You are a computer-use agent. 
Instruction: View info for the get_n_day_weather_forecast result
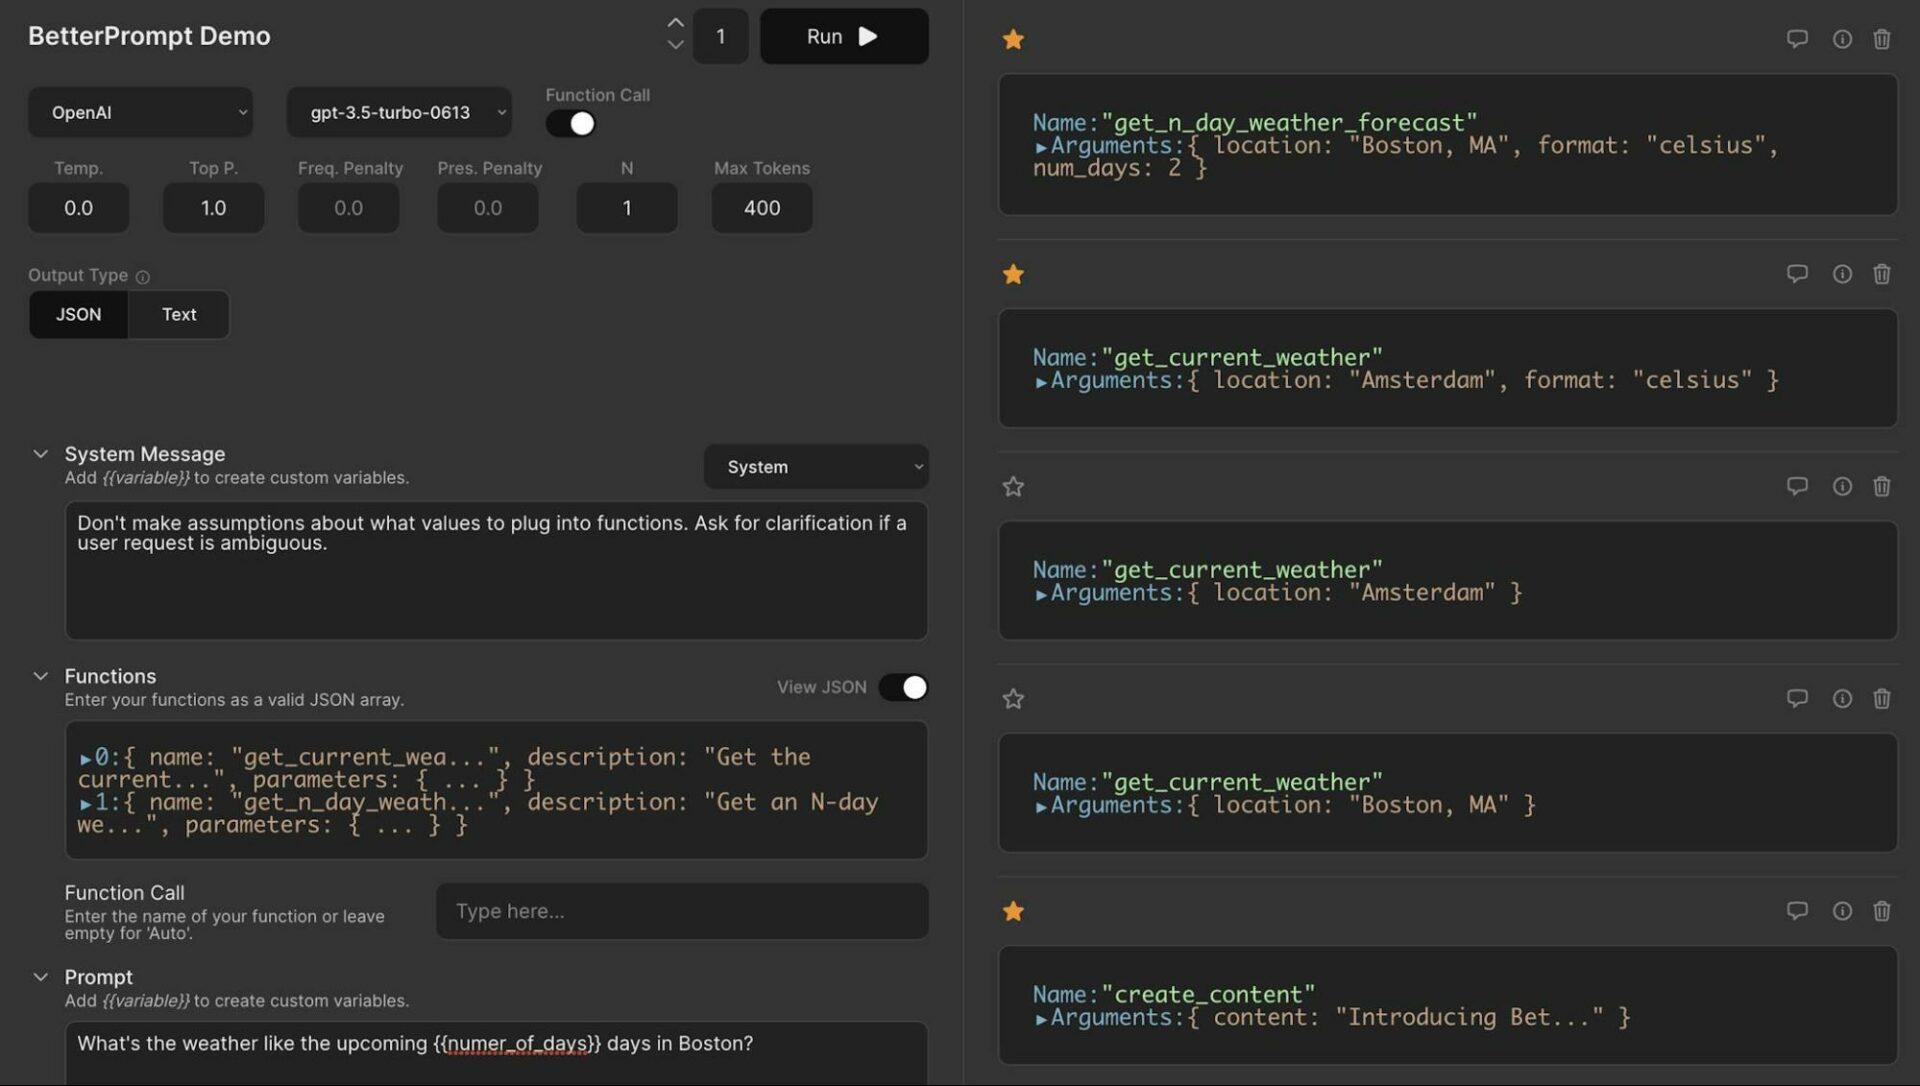[1840, 39]
